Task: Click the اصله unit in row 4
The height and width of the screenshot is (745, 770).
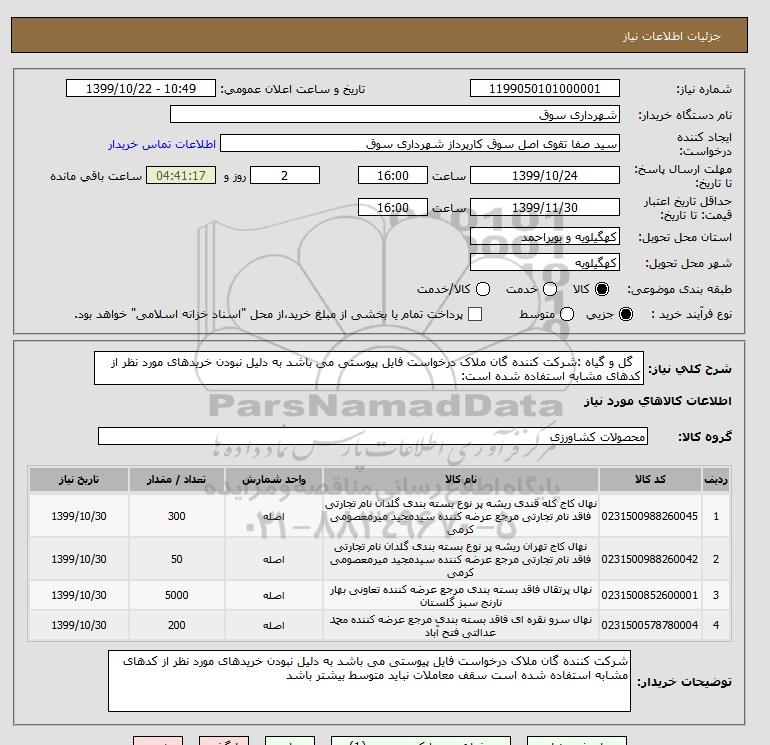Action: [274, 626]
